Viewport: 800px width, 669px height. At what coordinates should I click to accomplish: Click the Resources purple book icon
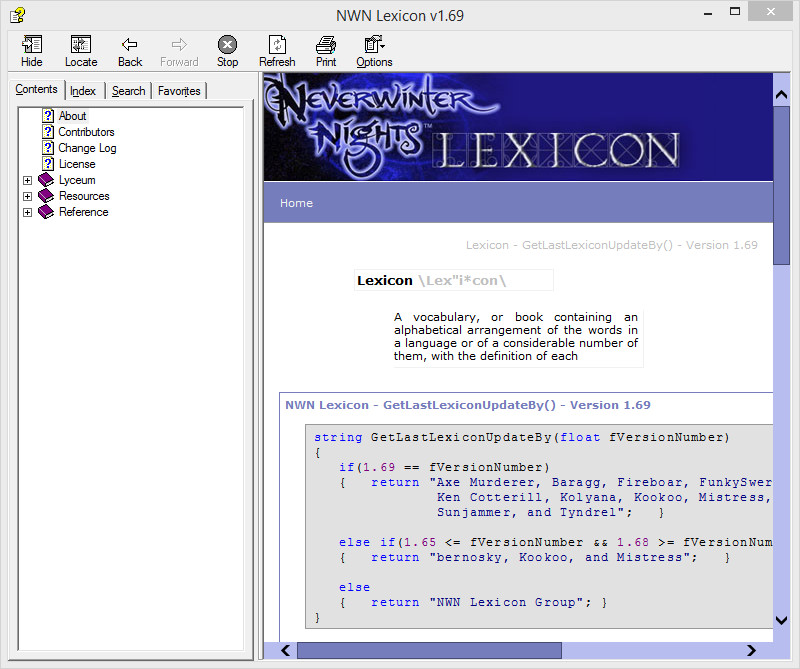pos(46,196)
